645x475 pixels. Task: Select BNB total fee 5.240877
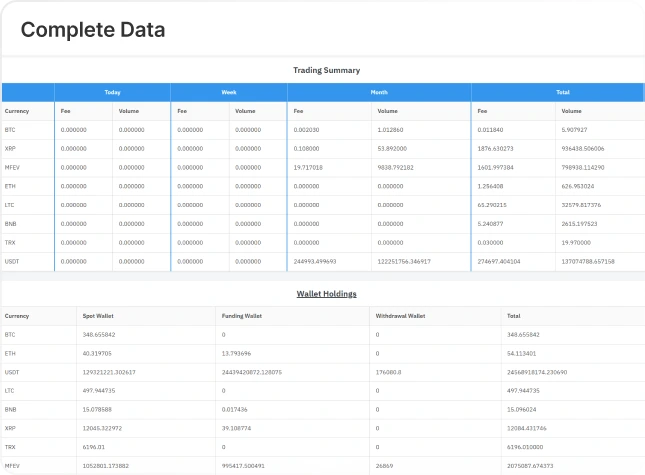(x=490, y=224)
